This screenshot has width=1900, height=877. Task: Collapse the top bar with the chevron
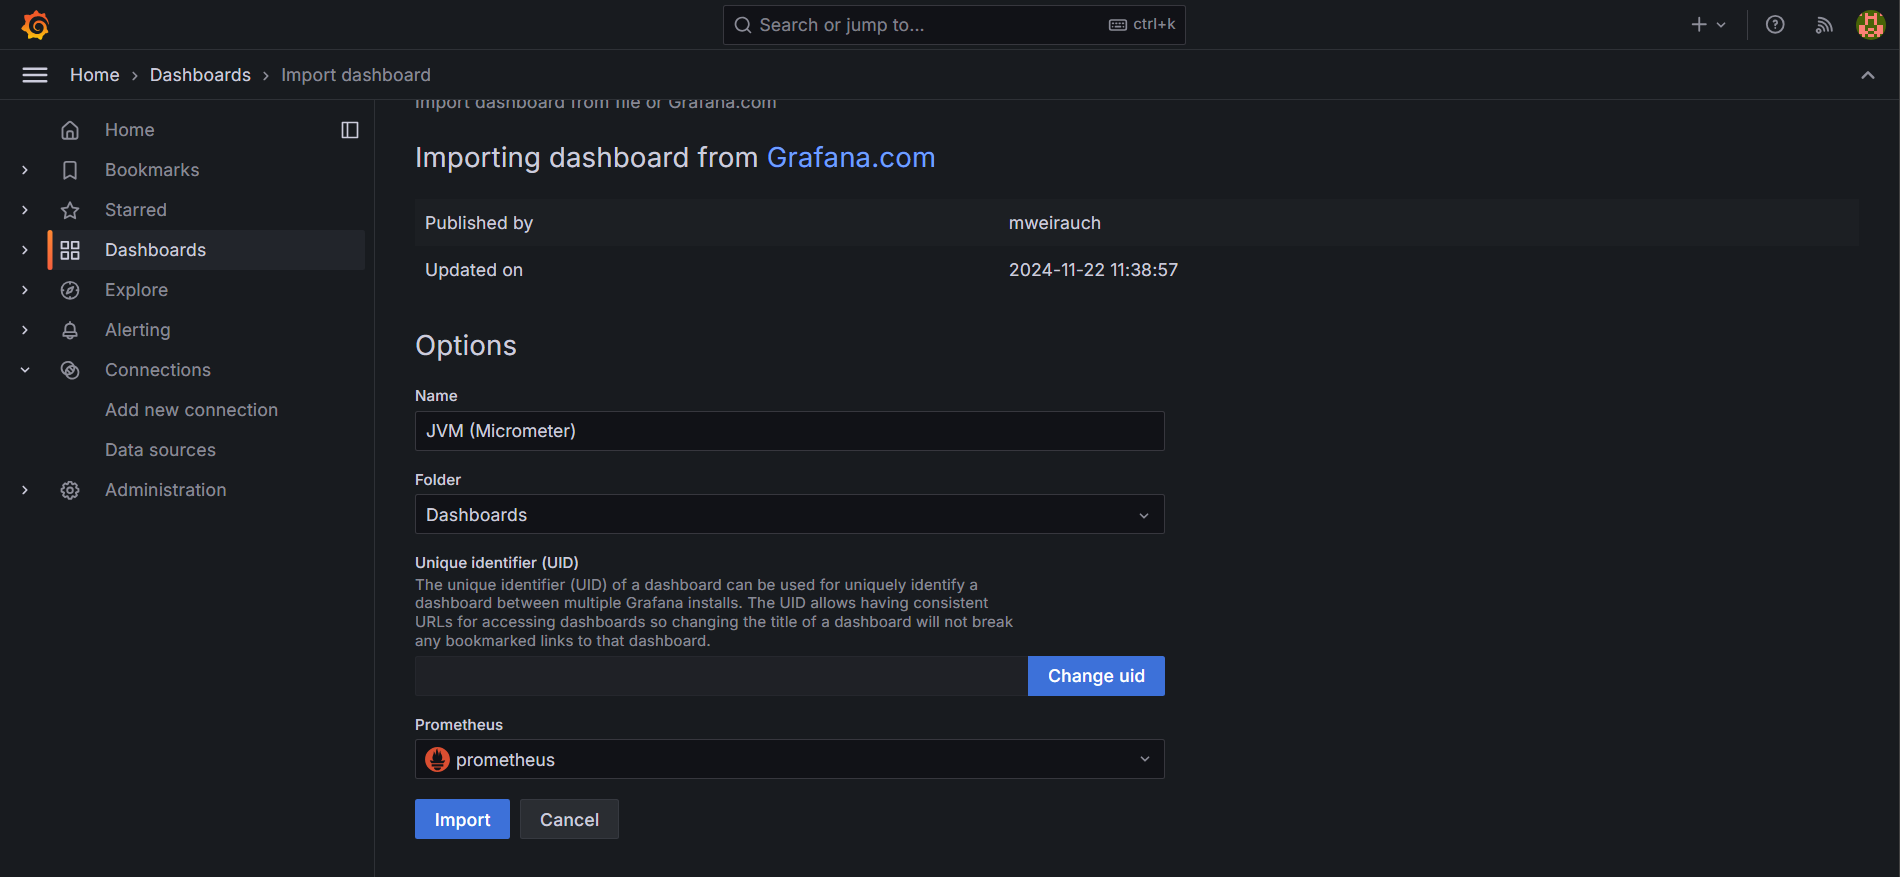click(1867, 75)
